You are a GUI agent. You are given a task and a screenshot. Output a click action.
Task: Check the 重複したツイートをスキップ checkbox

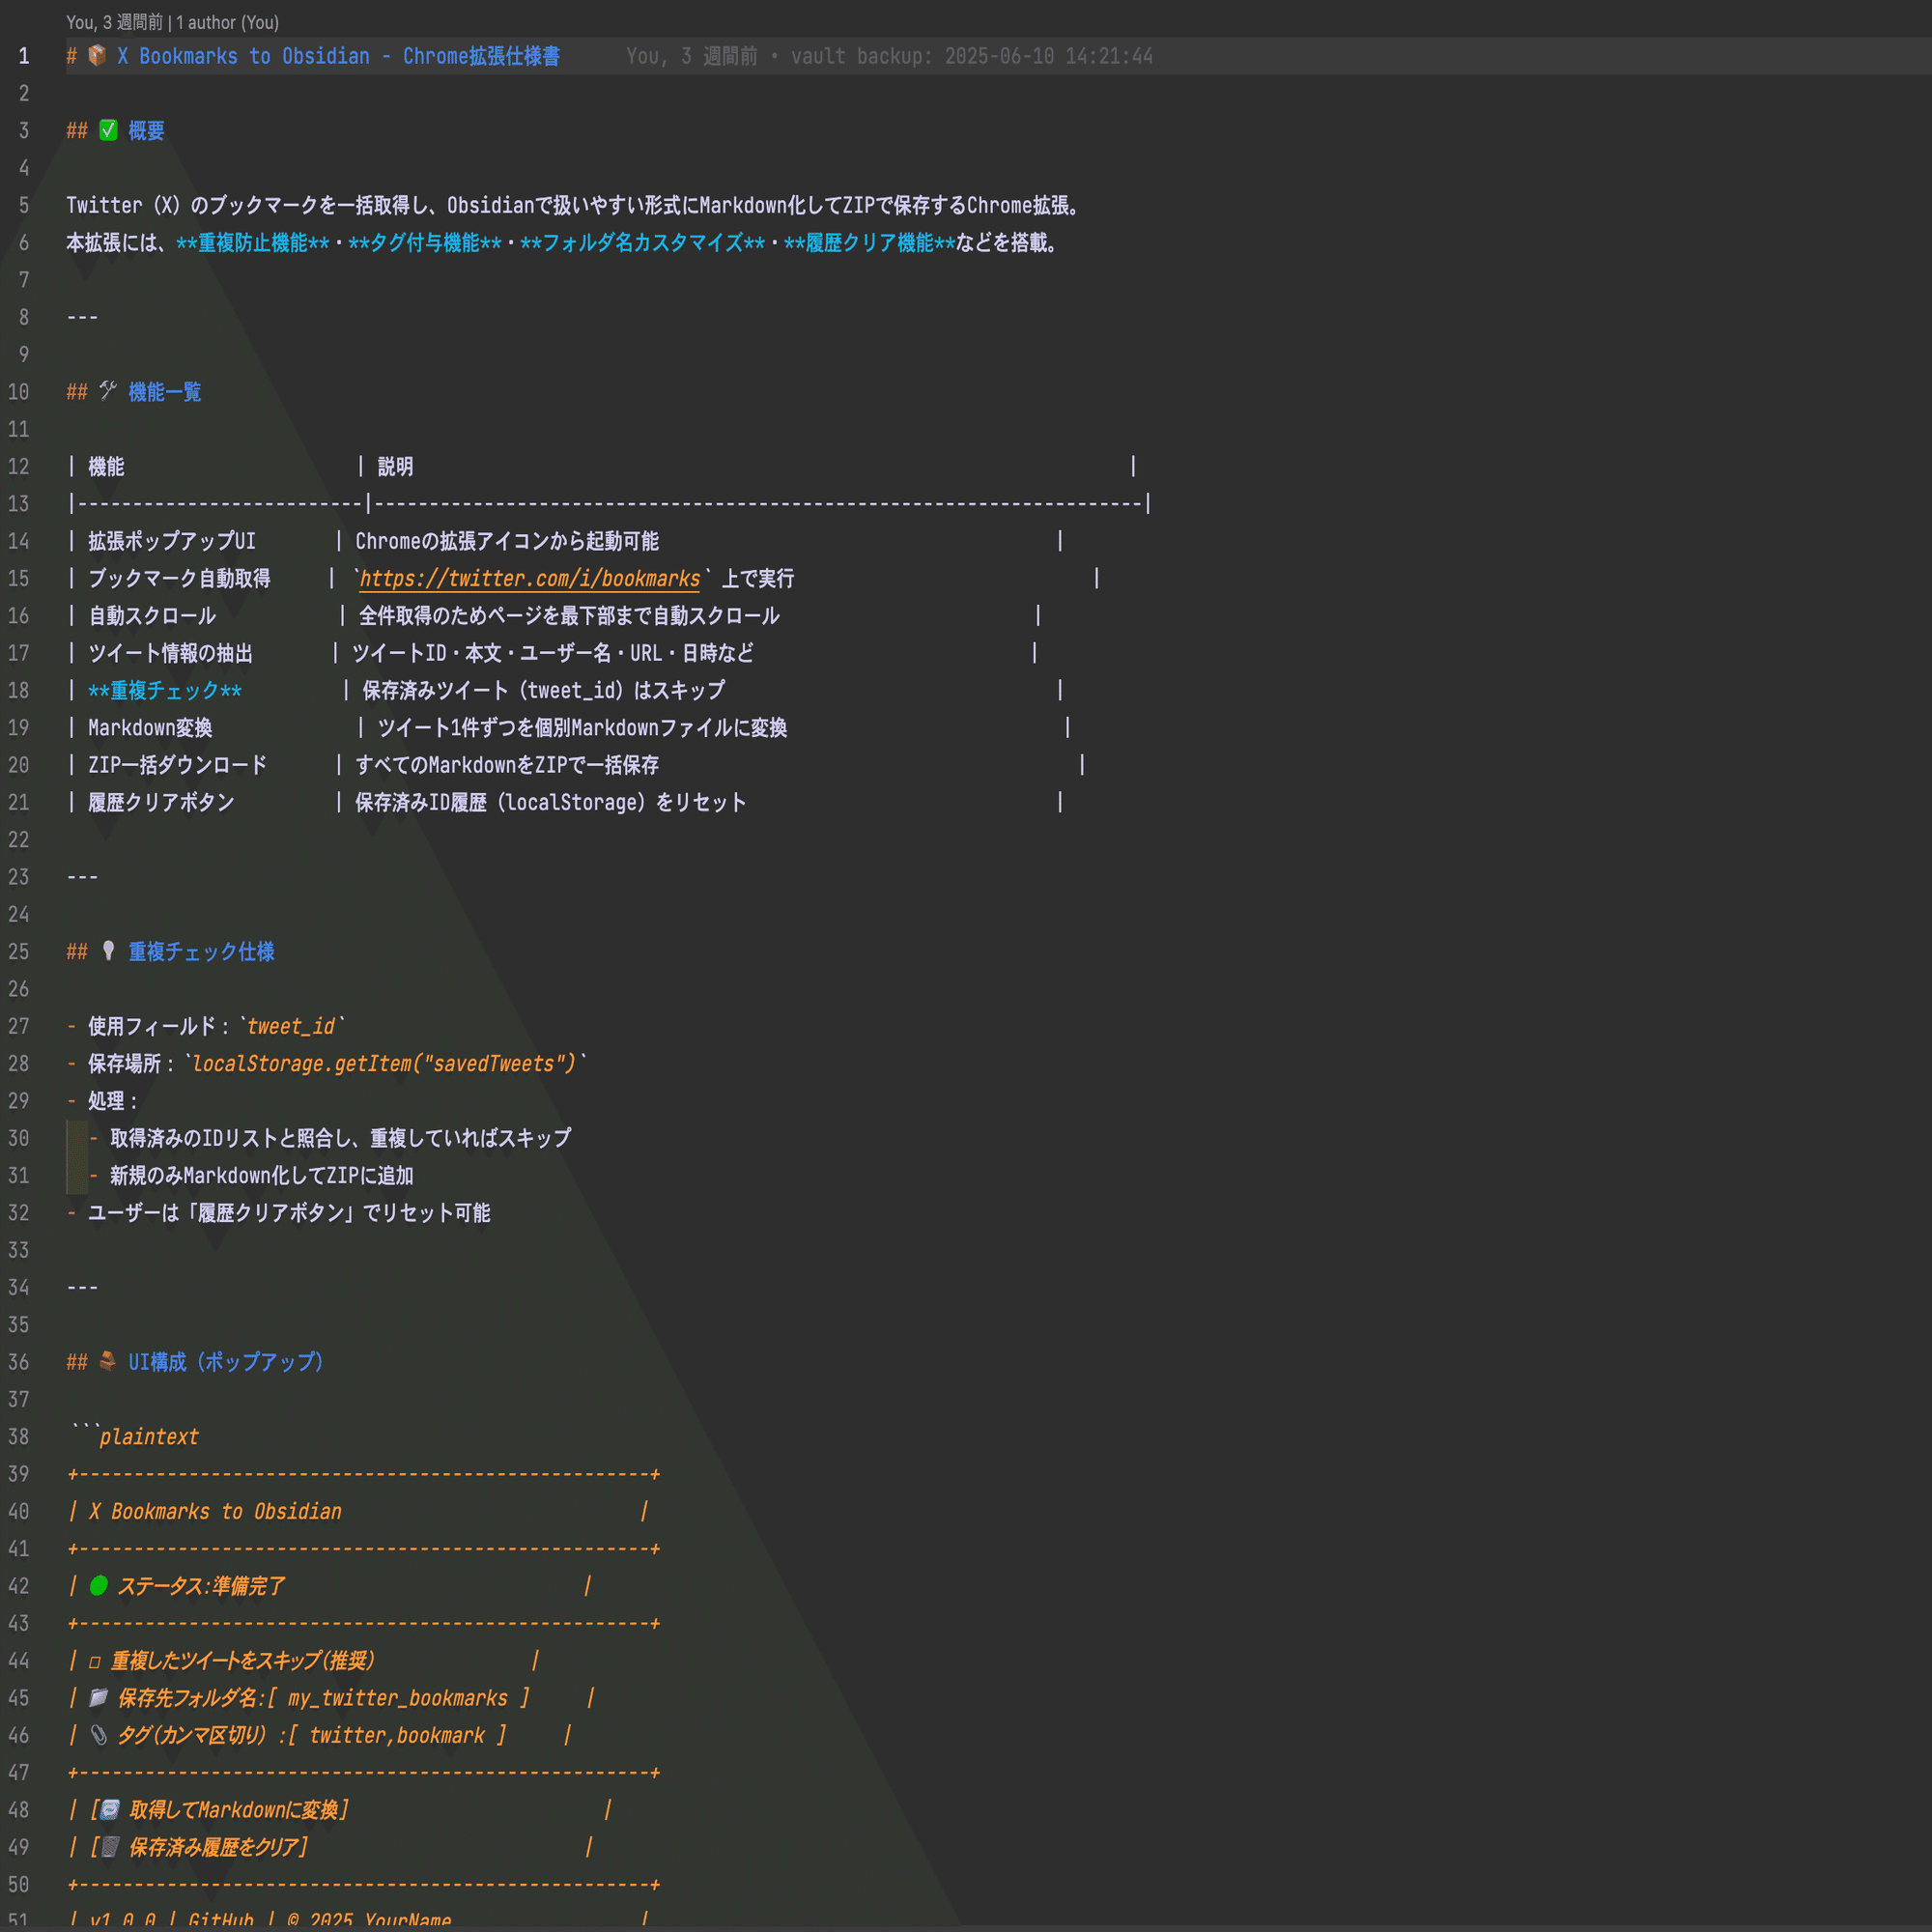click(x=93, y=1660)
